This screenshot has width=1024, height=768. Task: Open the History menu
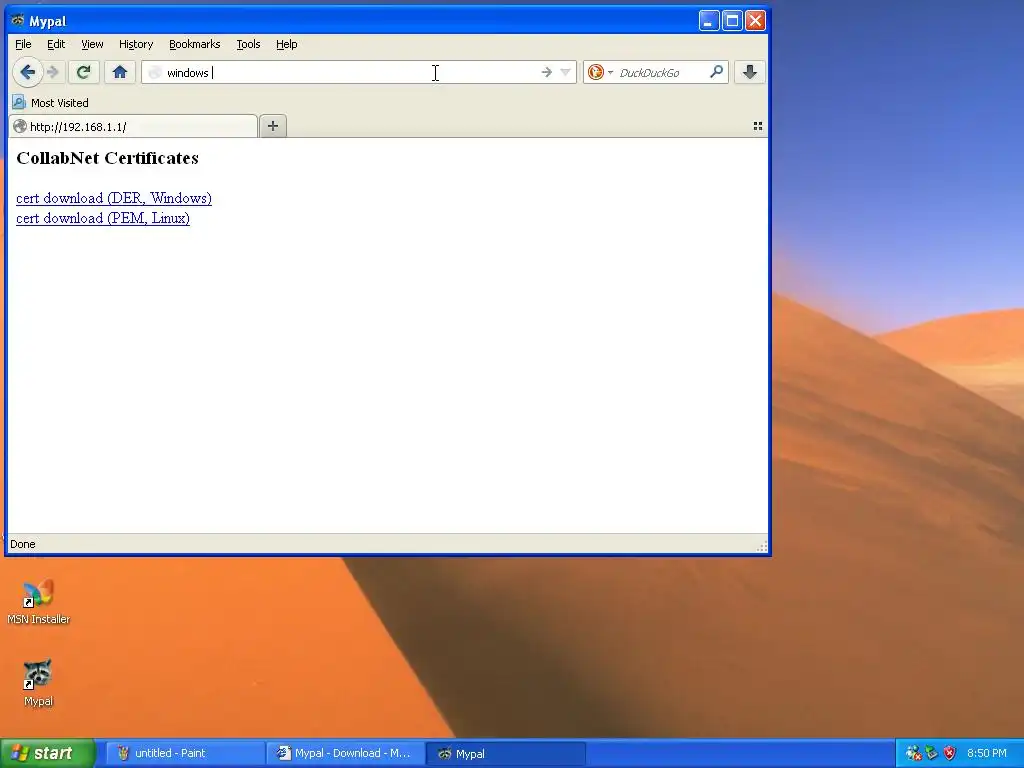(x=136, y=44)
